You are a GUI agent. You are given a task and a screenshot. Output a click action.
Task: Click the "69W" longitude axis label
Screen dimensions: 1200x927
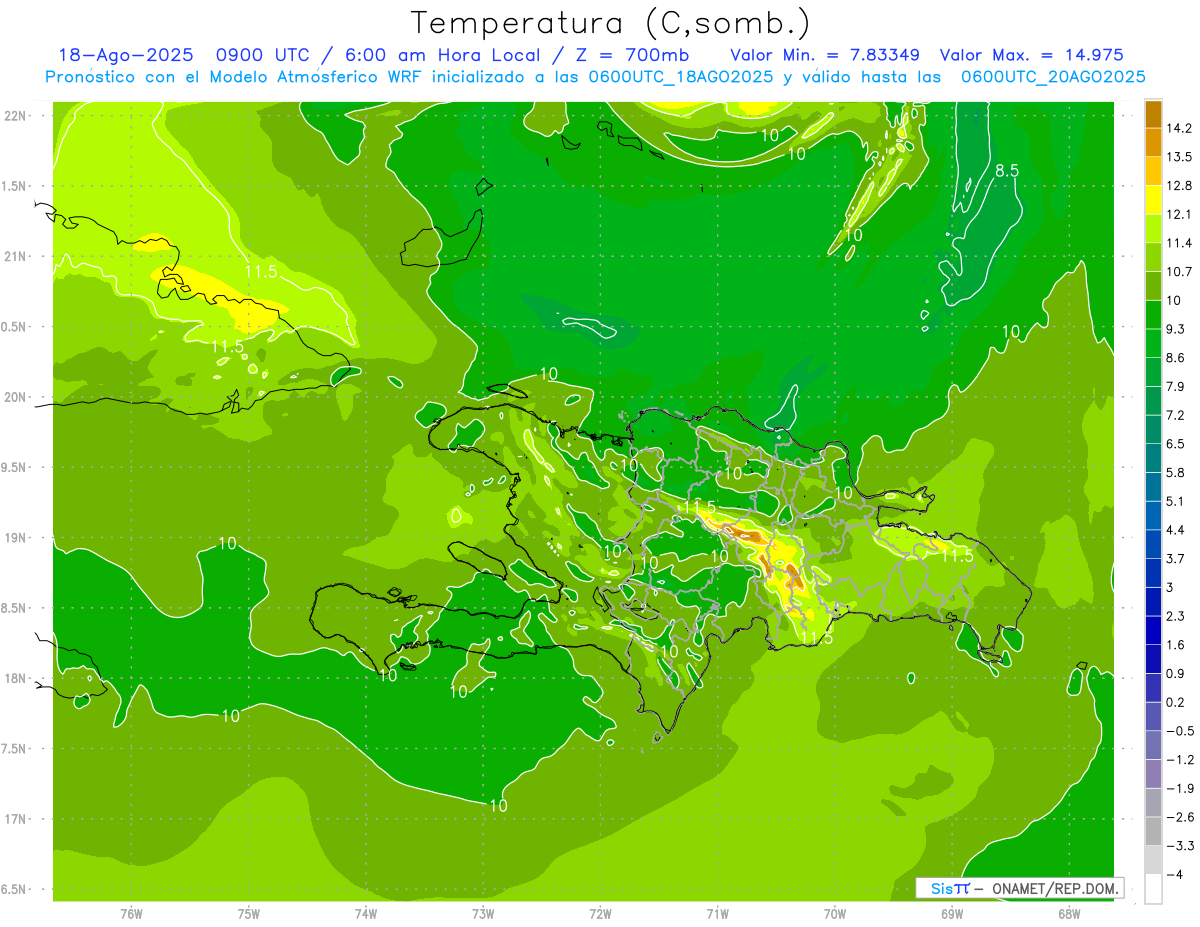tap(952, 913)
